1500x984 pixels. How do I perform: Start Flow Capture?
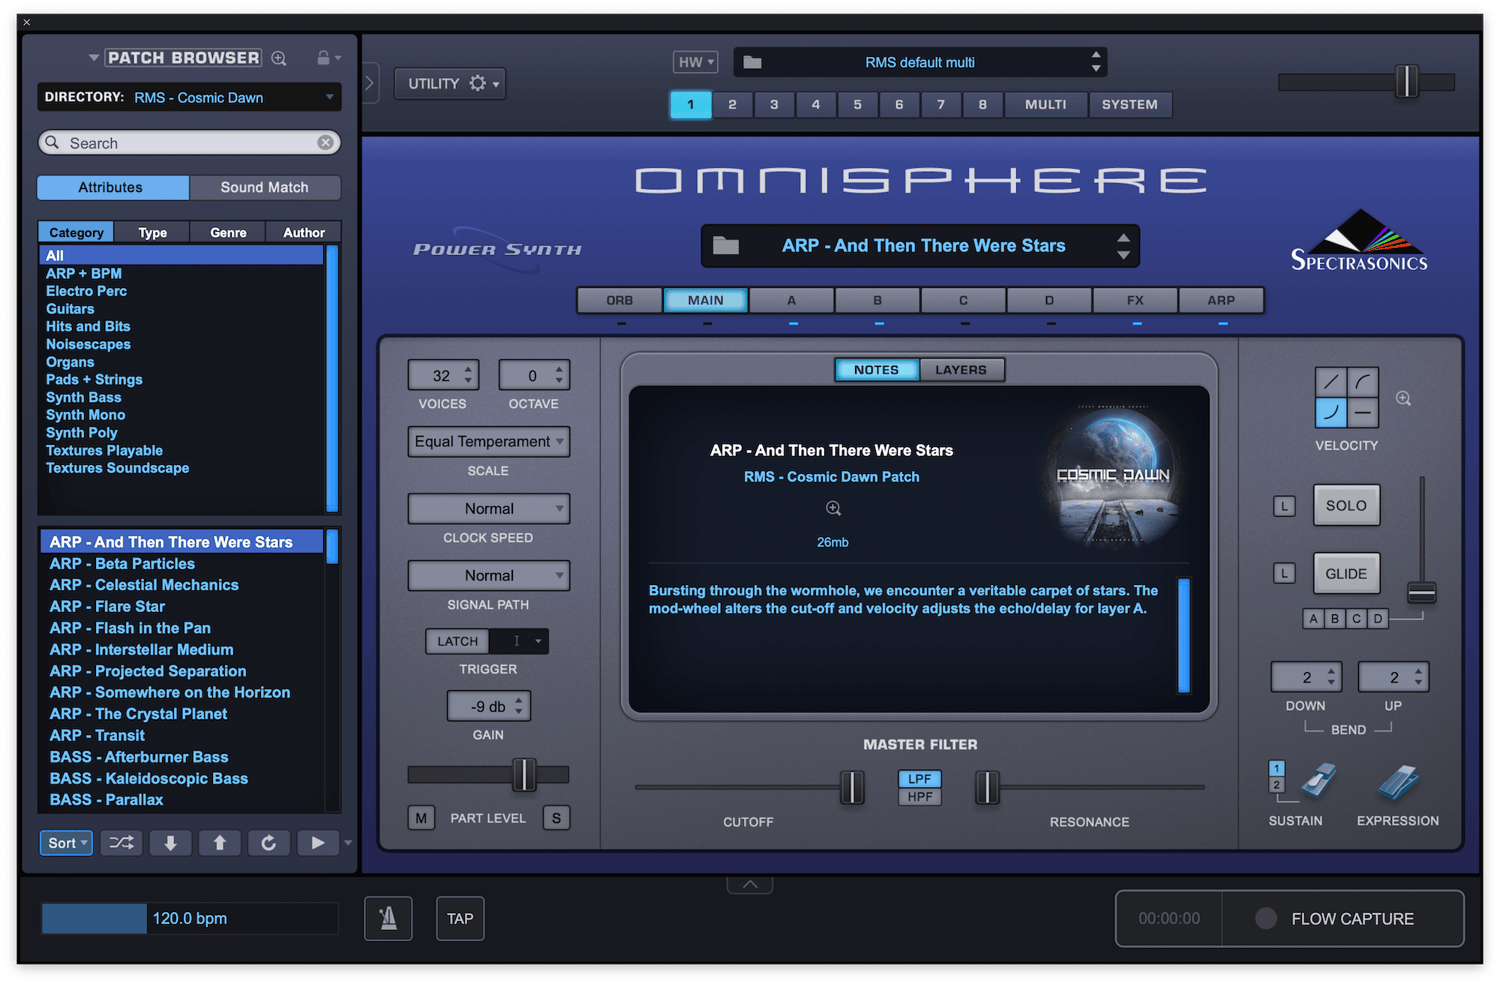tap(1341, 918)
